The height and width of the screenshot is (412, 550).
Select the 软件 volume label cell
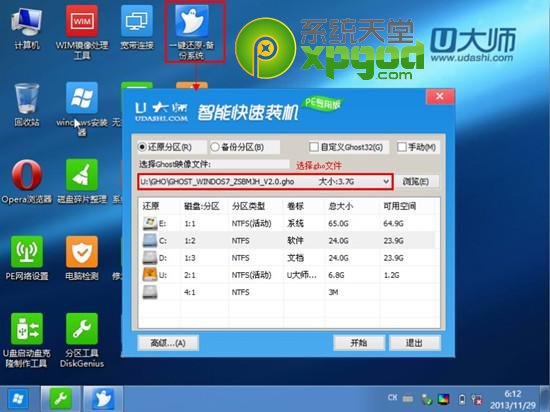click(x=295, y=241)
